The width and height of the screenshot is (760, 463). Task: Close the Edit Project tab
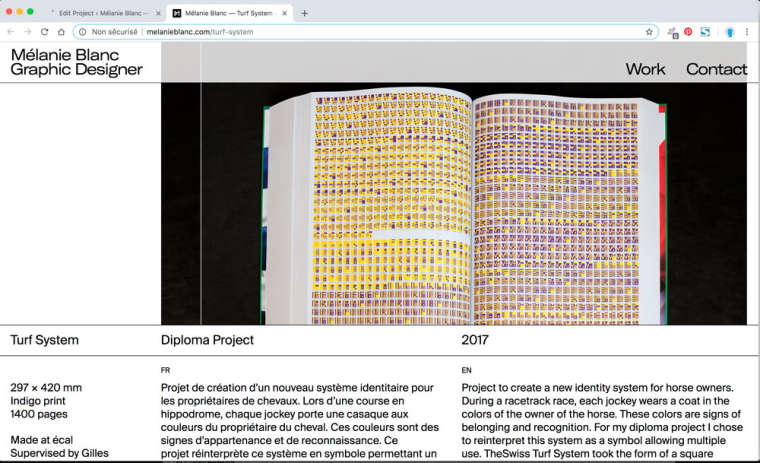pyautogui.click(x=158, y=13)
